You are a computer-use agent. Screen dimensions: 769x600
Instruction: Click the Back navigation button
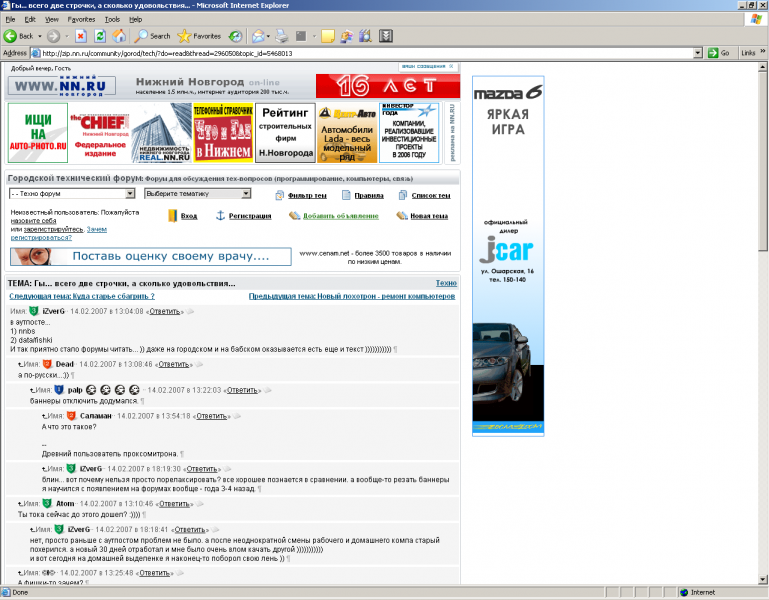point(19,36)
